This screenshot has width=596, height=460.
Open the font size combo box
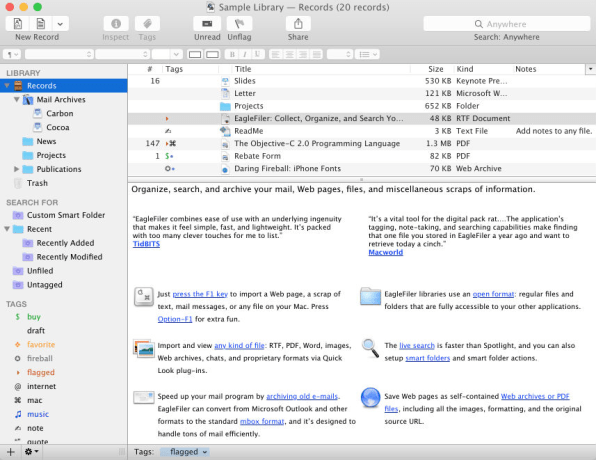pos(167,54)
